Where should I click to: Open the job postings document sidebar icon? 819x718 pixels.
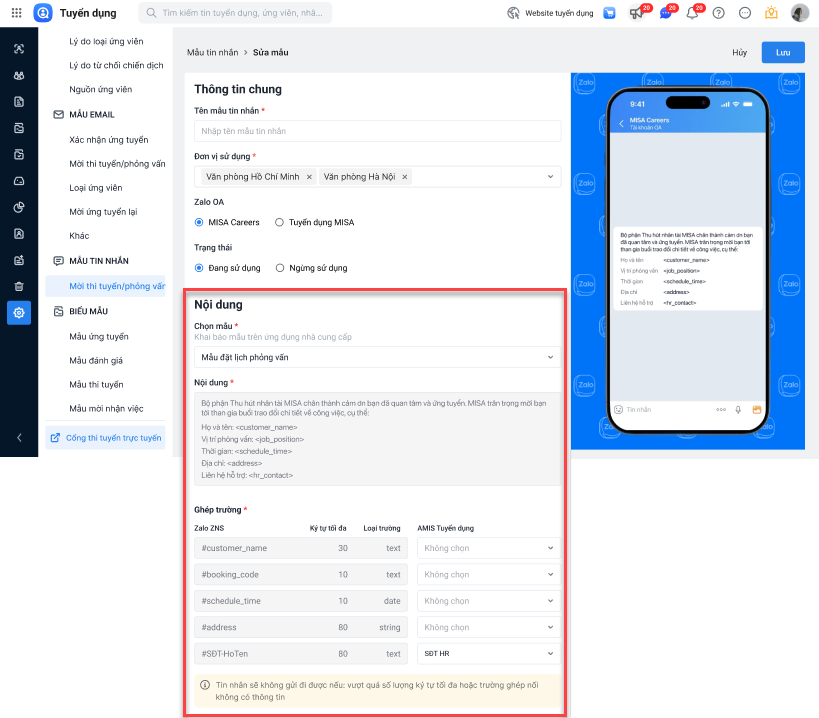pyautogui.click(x=19, y=102)
